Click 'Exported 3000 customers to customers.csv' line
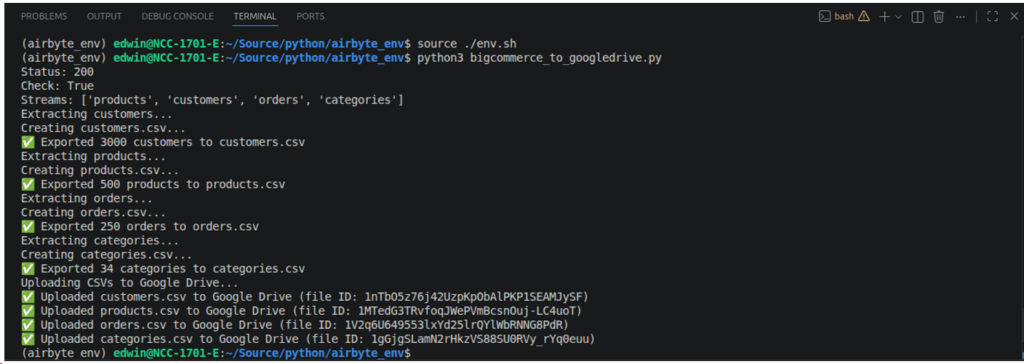 (163, 142)
